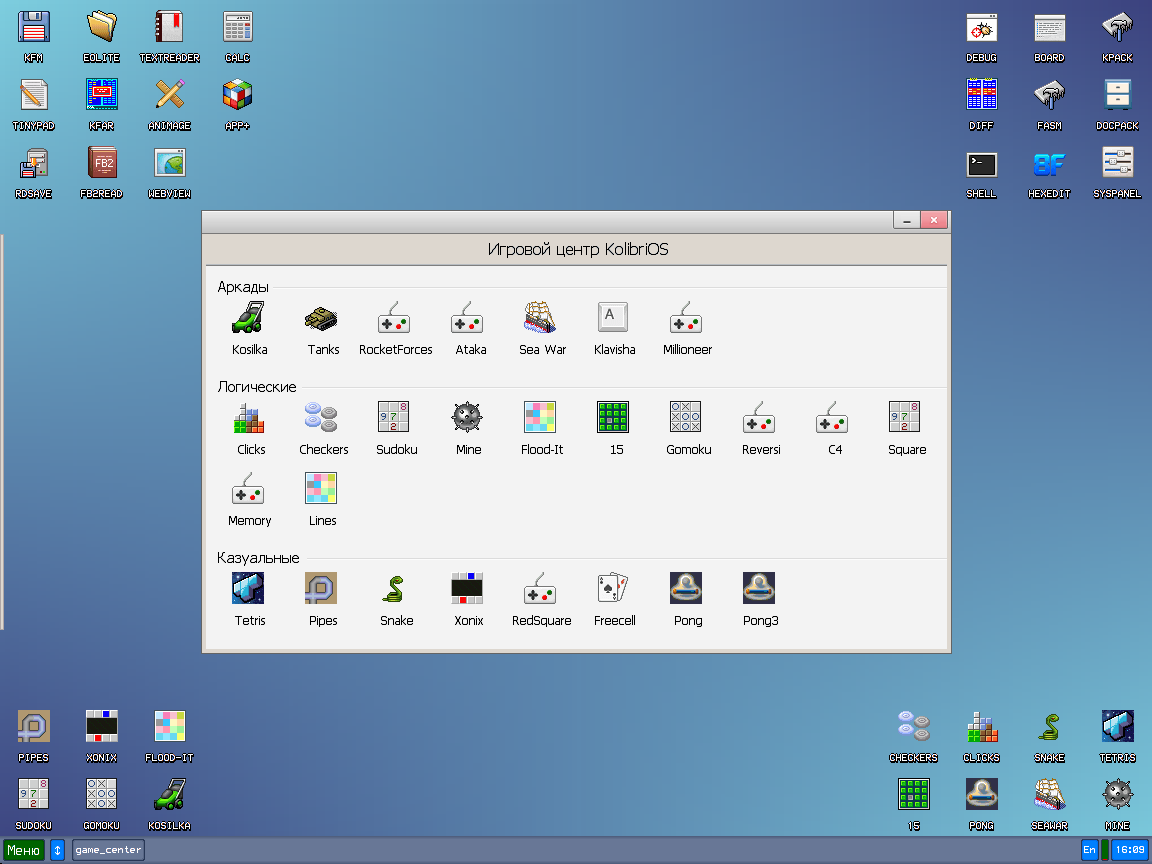Launch the 15 puzzle in Game Center

[x=615, y=428]
